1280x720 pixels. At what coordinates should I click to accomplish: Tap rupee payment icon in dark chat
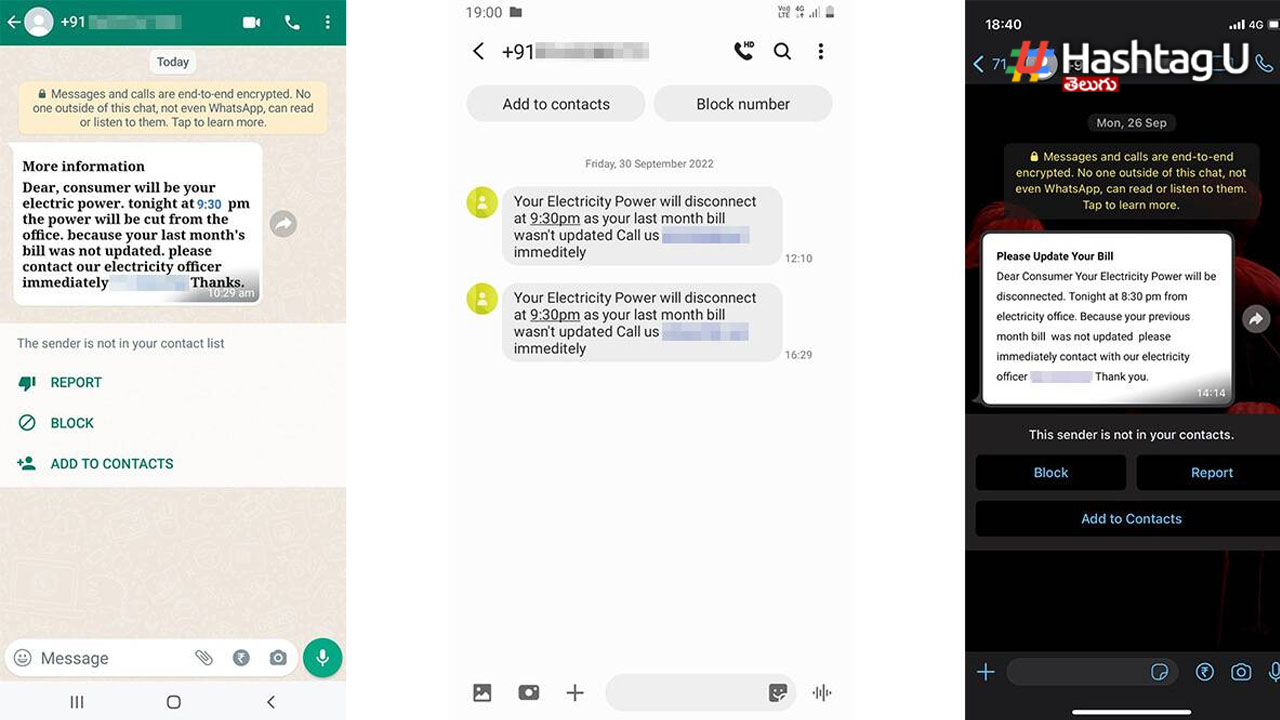coord(1203,672)
